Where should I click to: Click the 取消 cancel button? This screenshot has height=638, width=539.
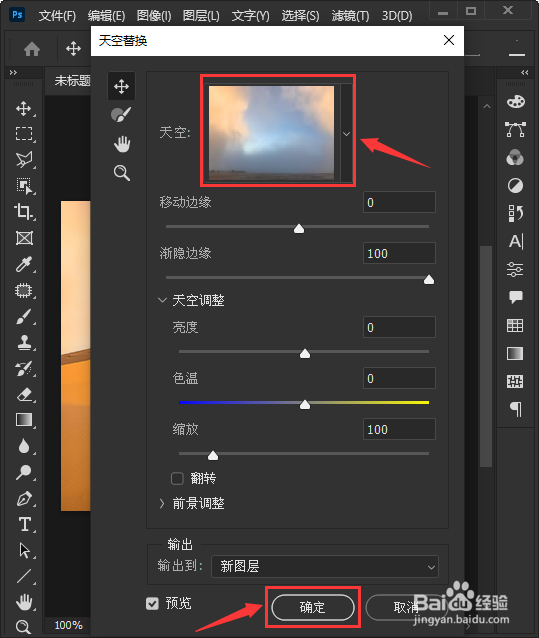point(406,607)
